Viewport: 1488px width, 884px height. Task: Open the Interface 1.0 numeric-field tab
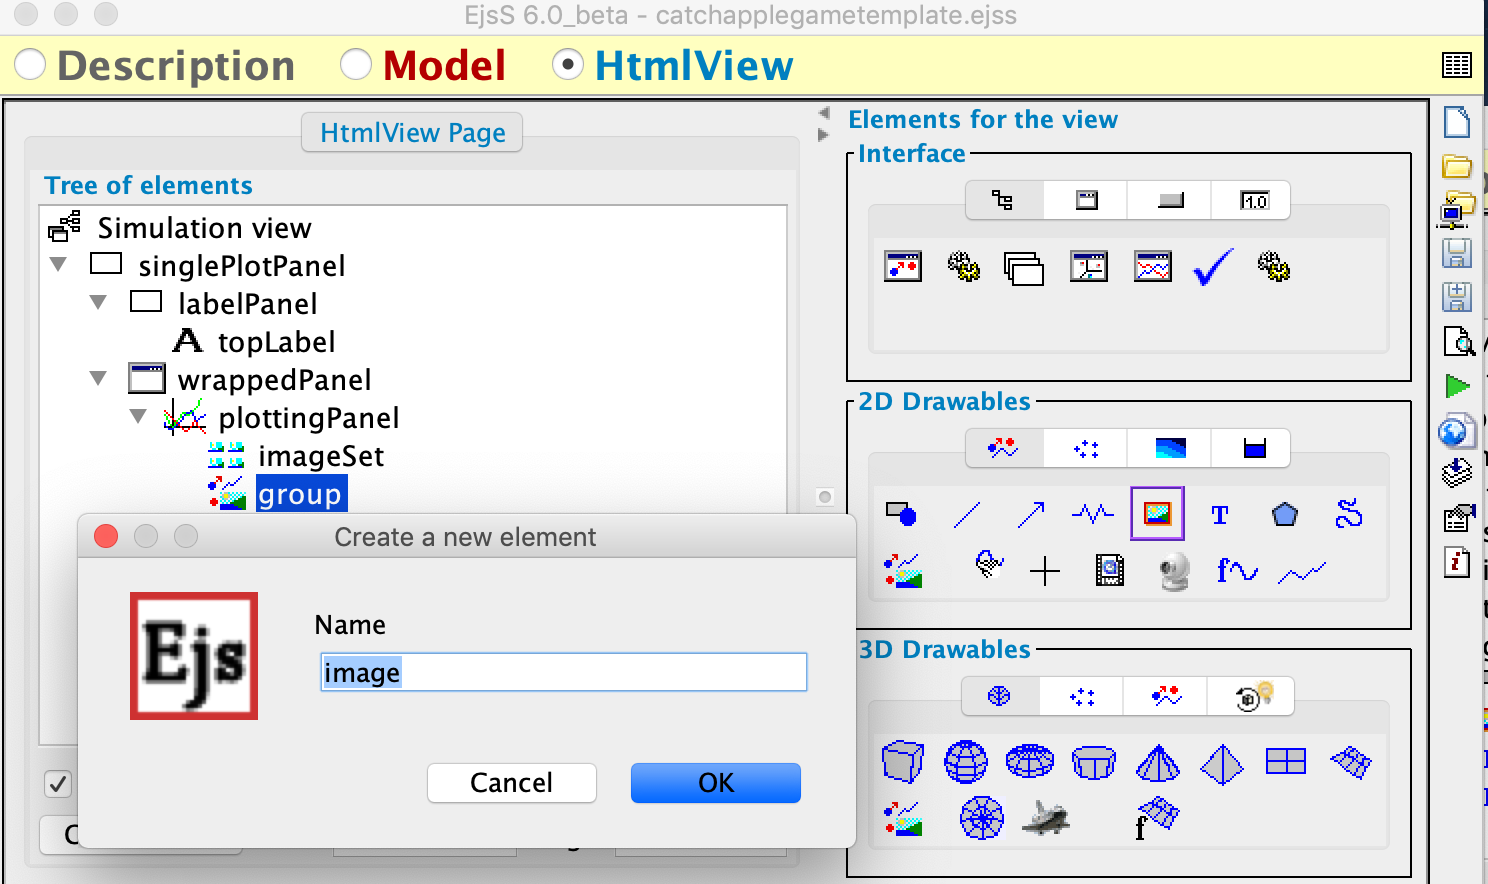[1254, 200]
